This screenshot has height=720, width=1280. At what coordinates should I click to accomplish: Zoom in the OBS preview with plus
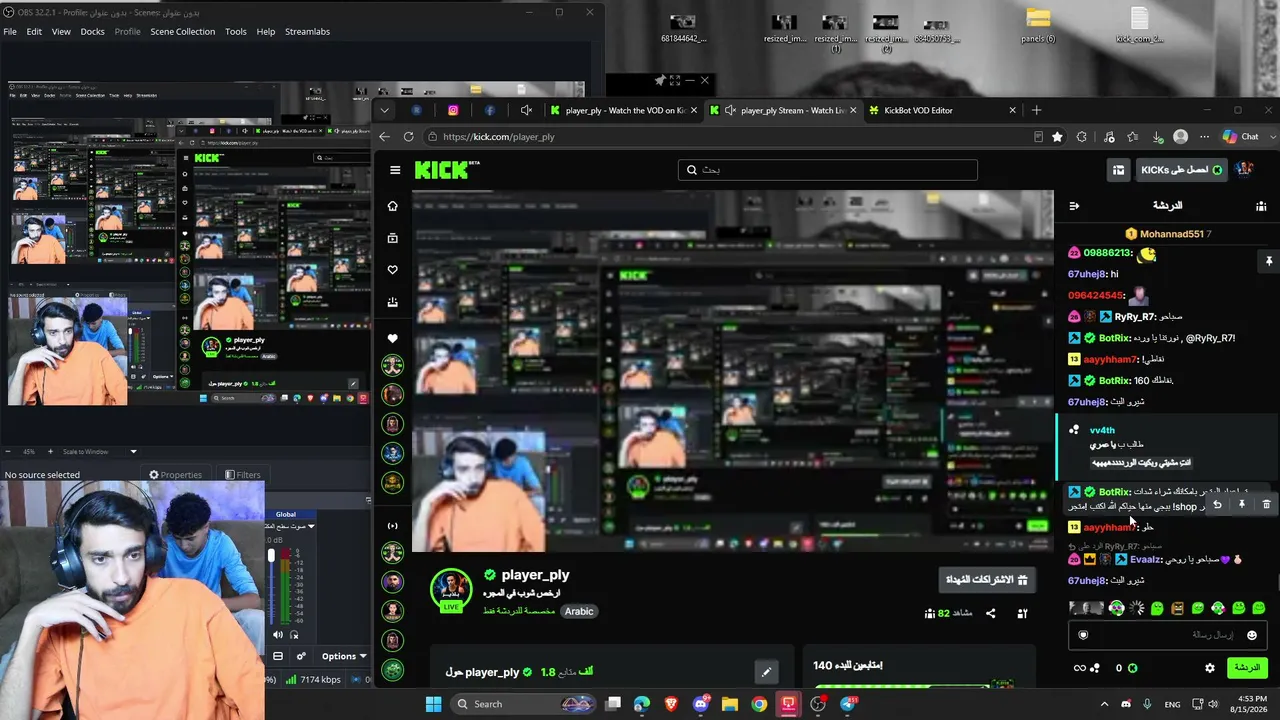(52, 452)
